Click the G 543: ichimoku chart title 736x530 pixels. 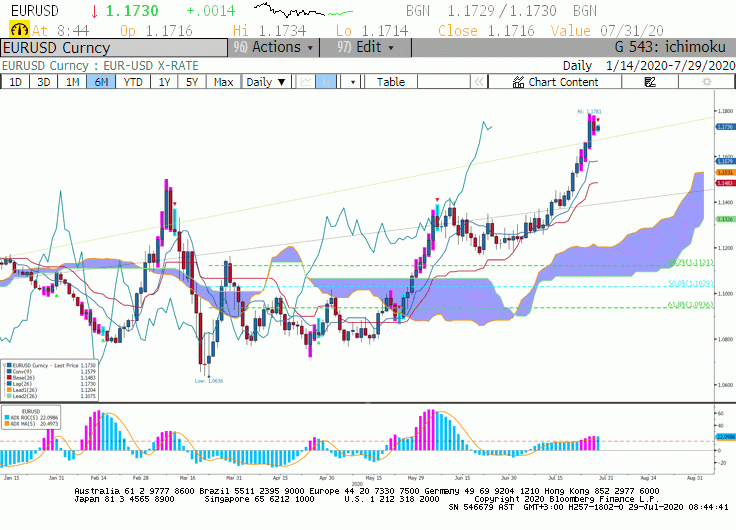point(670,47)
